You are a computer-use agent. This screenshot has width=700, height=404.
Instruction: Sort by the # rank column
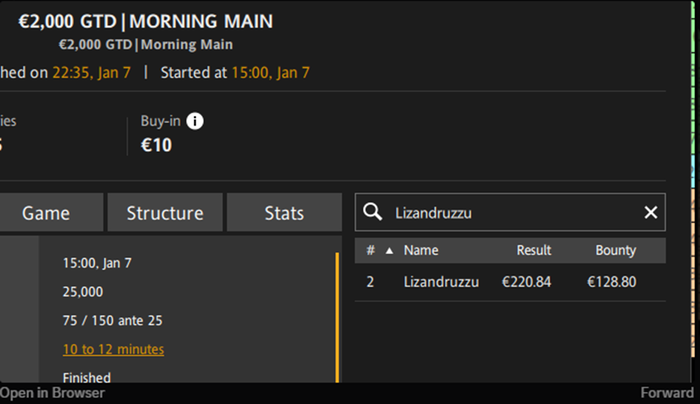(x=370, y=251)
